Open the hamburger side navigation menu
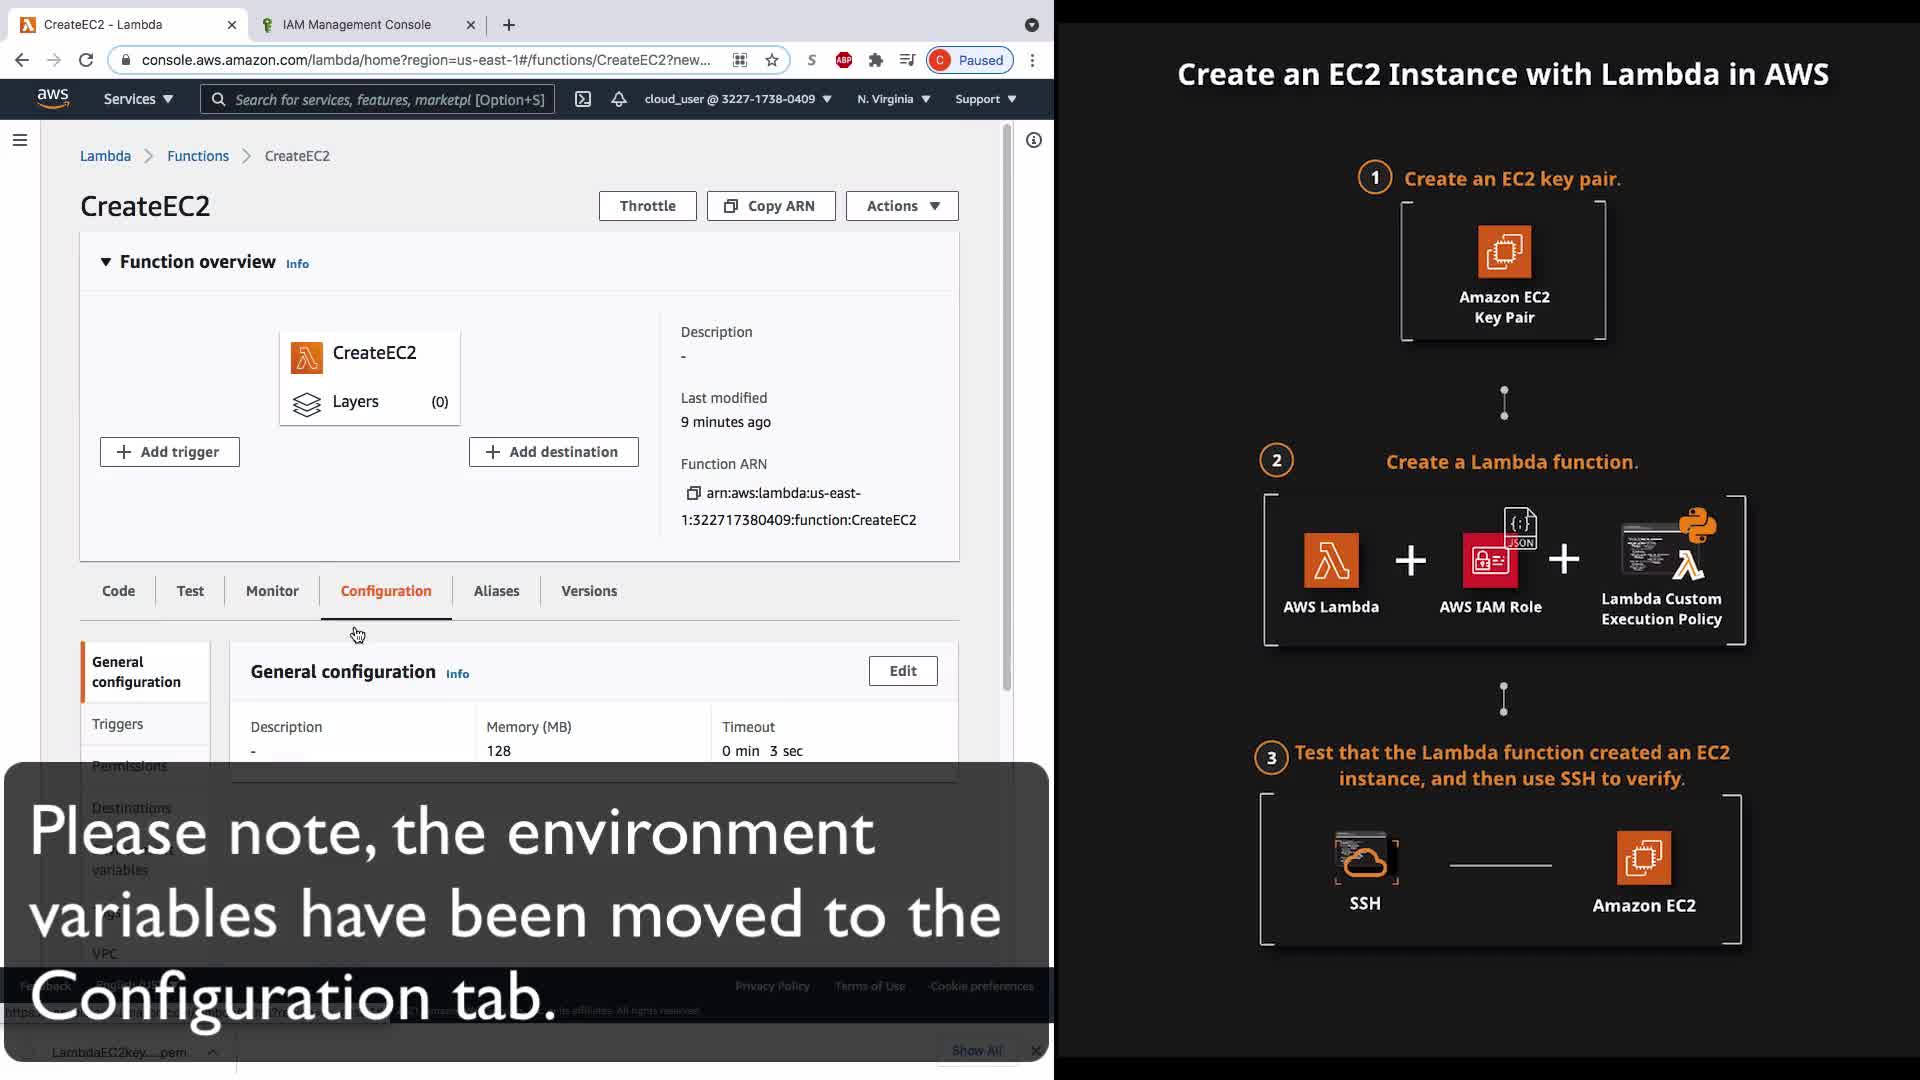Screen dimensions: 1920x1080 20,140
